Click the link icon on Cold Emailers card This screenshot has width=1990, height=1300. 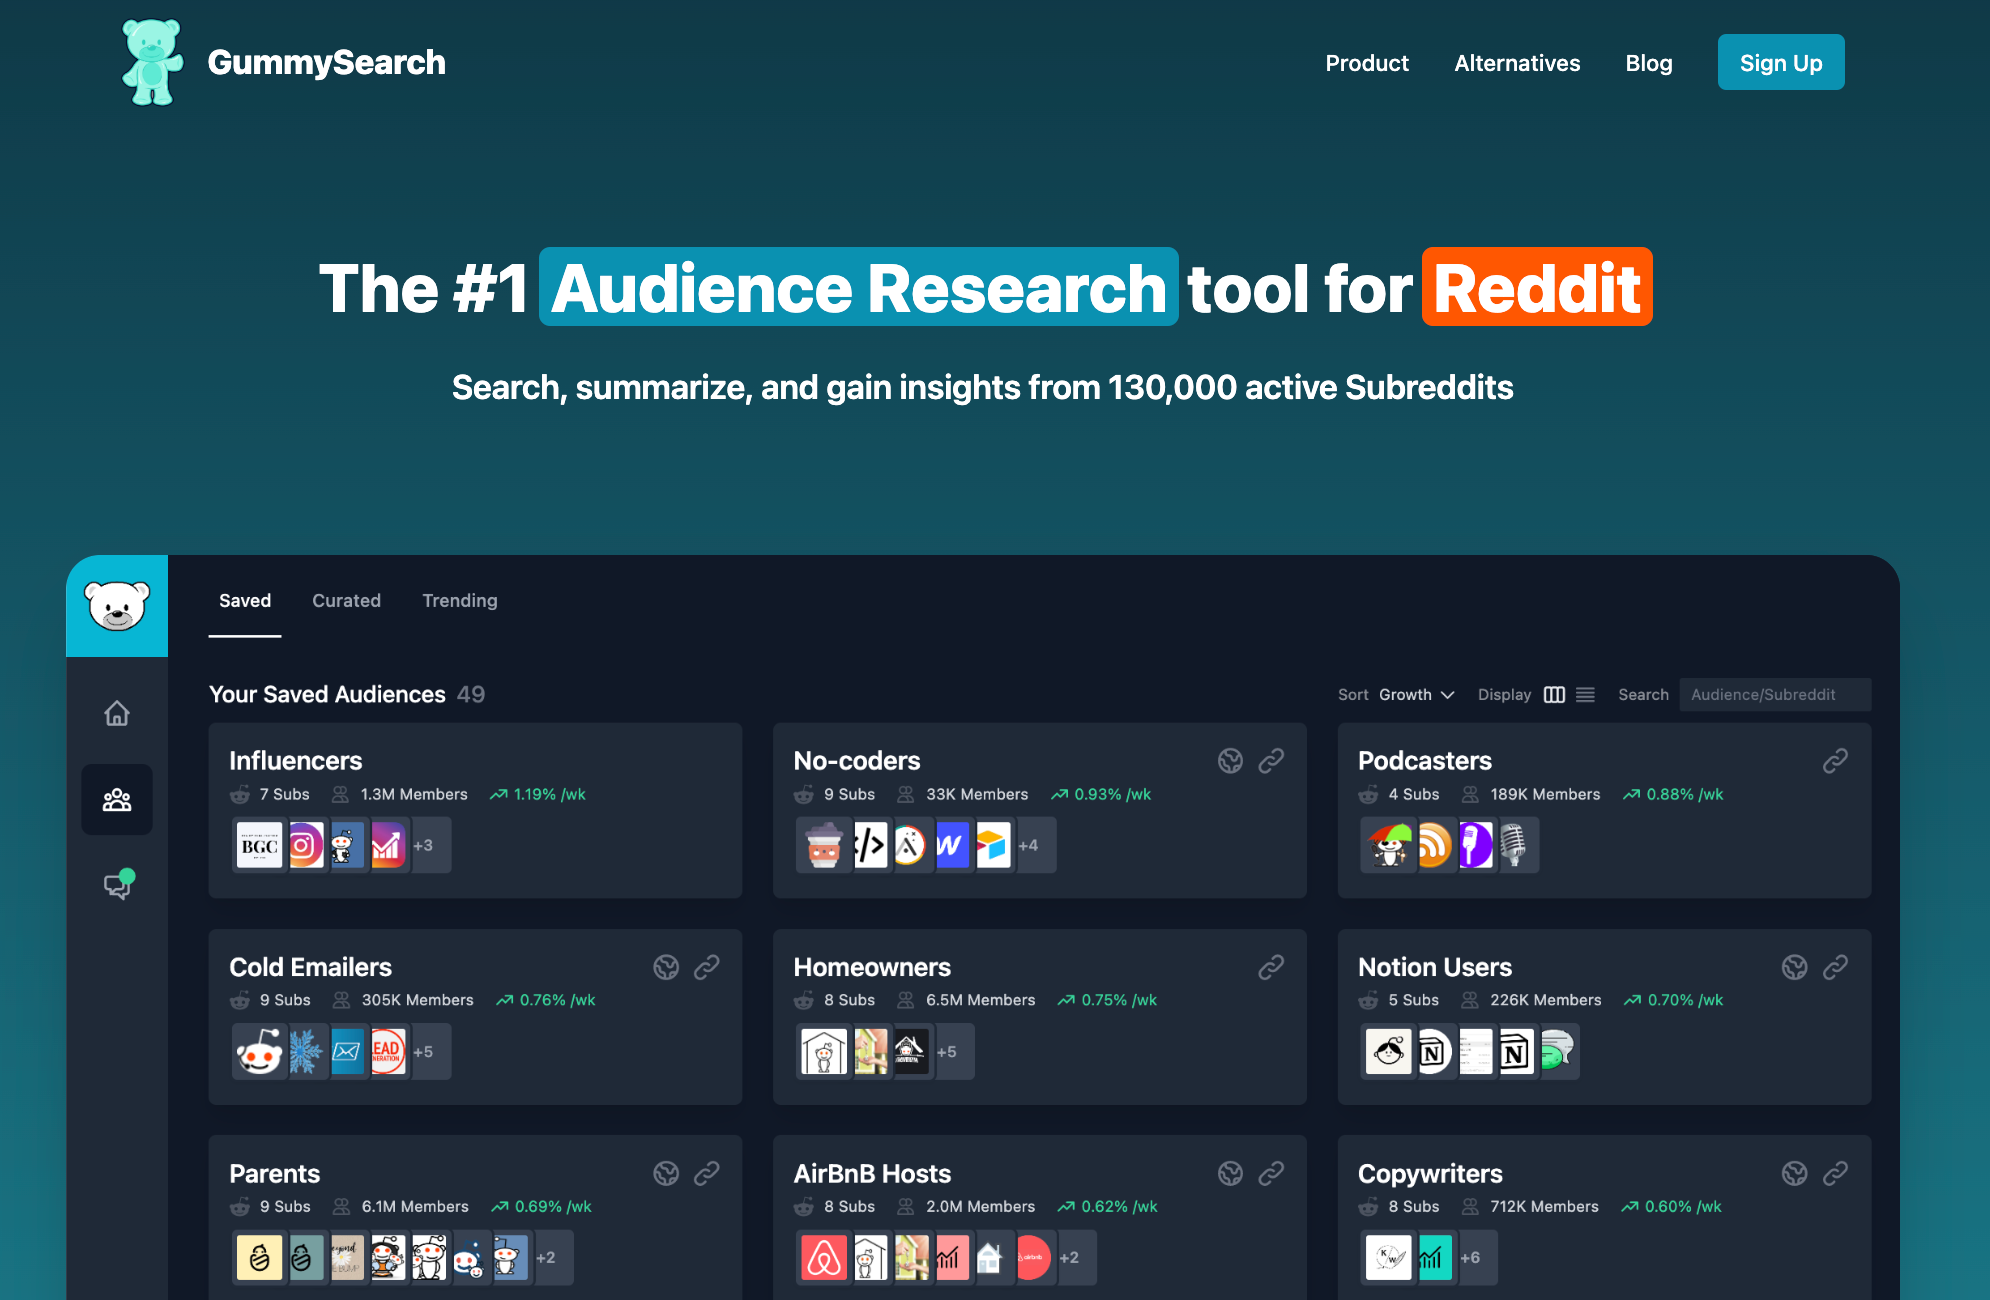pos(707,967)
